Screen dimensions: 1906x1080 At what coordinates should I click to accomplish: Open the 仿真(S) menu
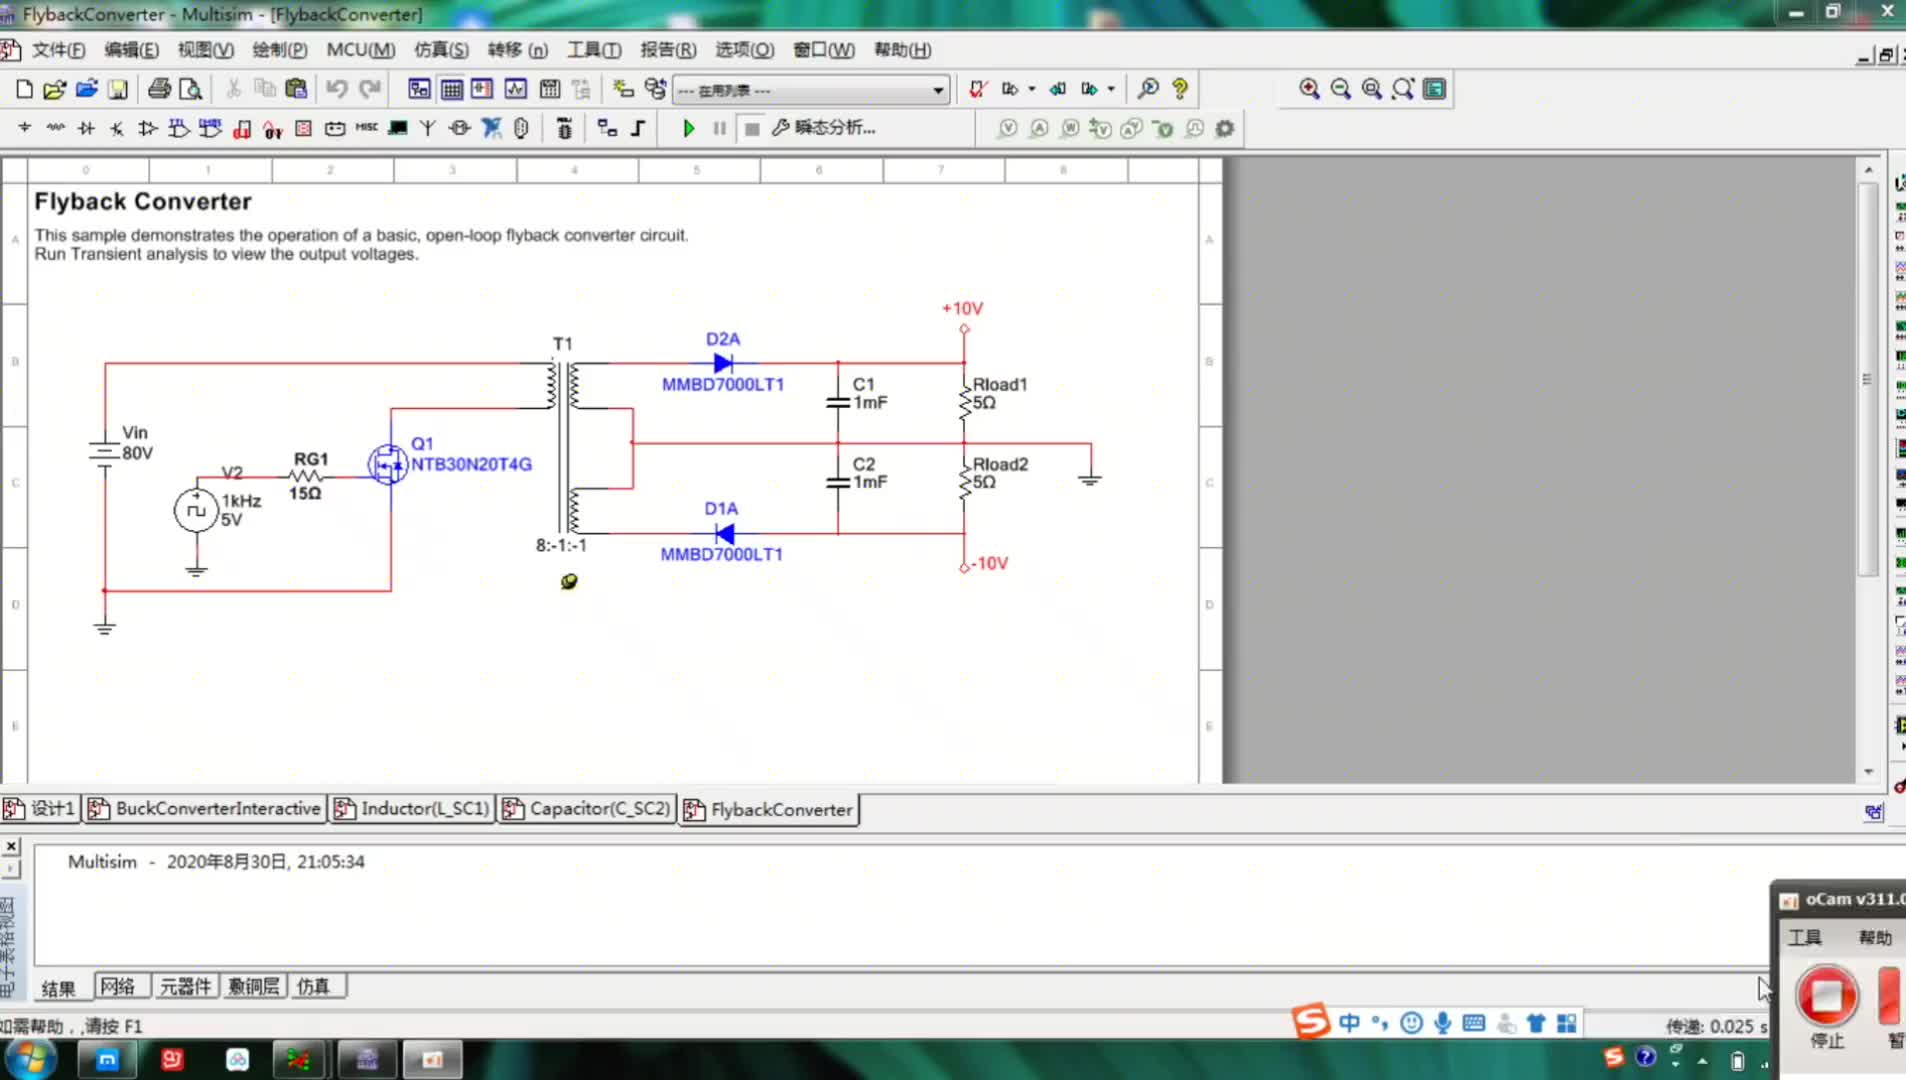441,50
